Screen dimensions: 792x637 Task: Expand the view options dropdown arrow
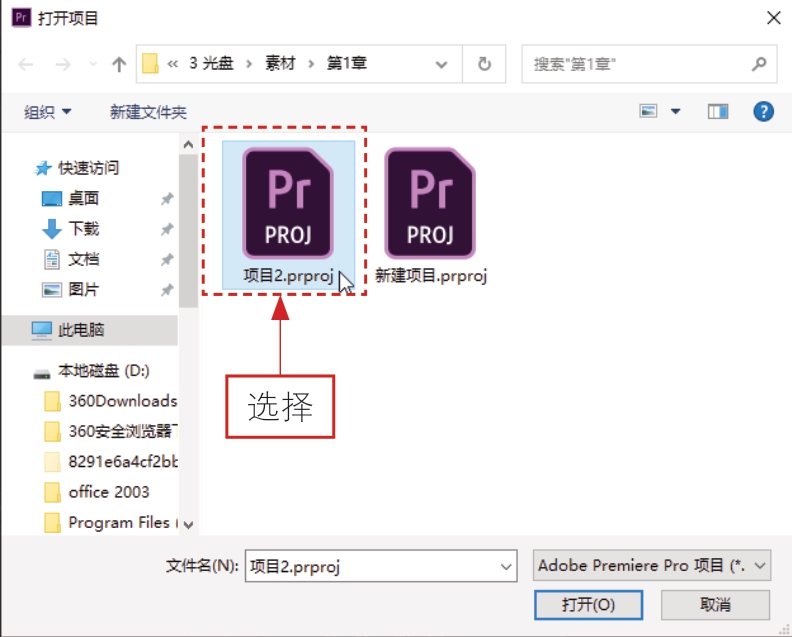click(x=675, y=111)
